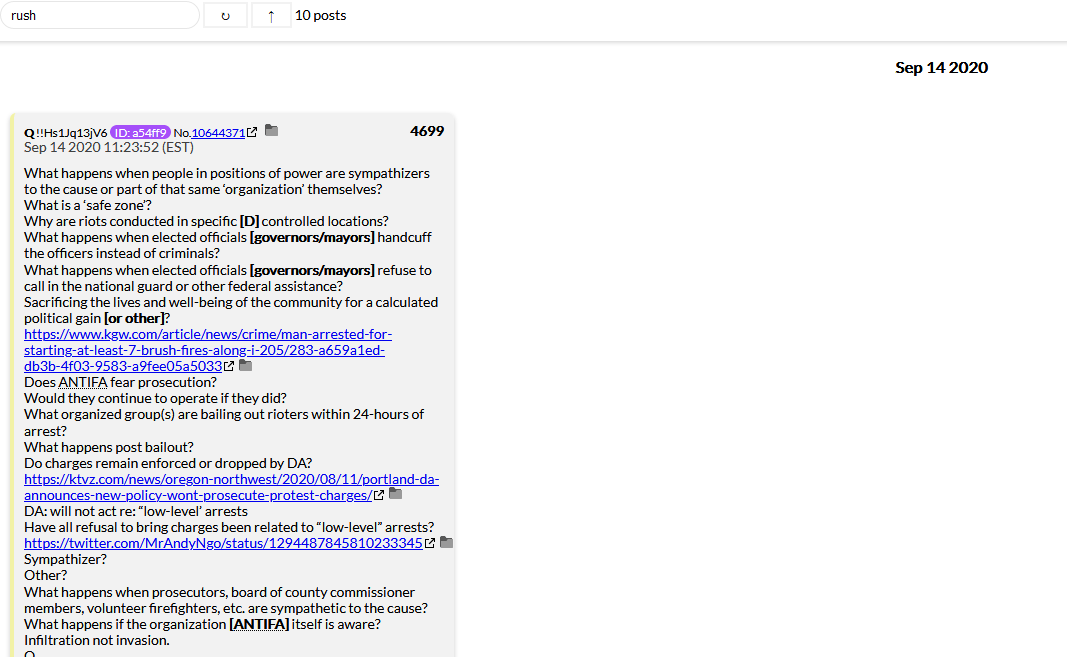Click archive folder icon after Twitter URL

pos(446,543)
